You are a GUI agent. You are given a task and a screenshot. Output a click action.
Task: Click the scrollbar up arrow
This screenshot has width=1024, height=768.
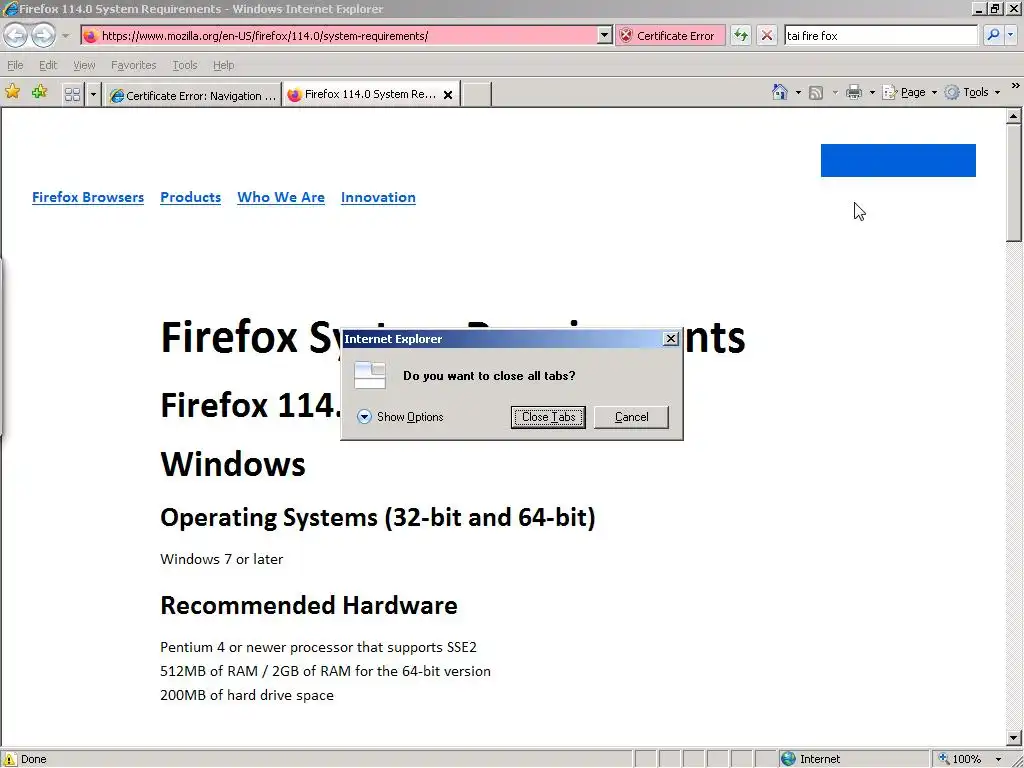[x=1014, y=116]
